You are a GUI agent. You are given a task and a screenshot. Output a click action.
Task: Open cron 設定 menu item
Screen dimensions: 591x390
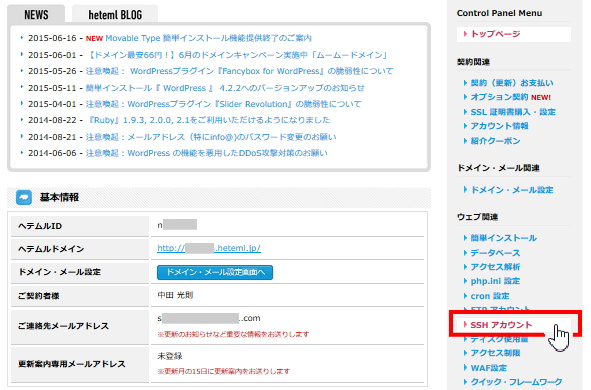click(490, 296)
